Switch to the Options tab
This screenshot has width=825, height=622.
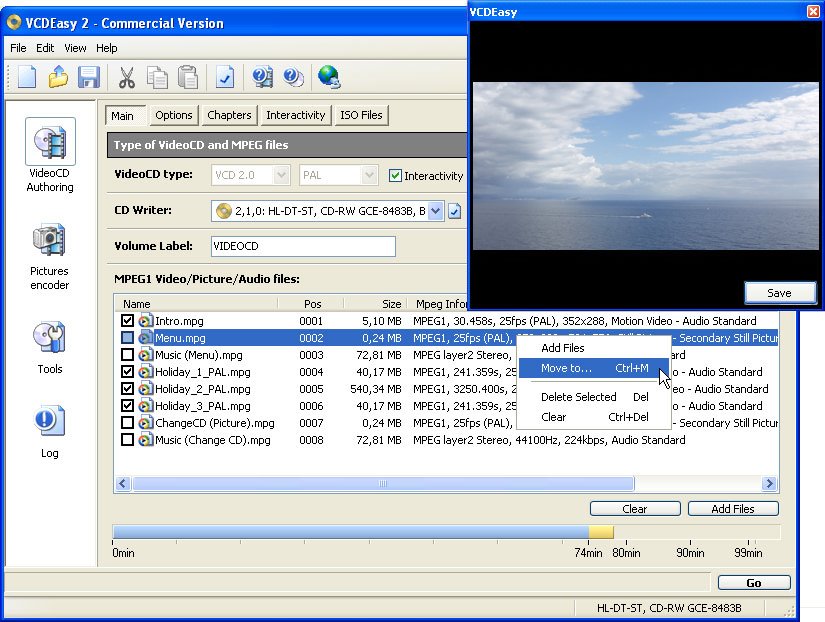point(174,115)
